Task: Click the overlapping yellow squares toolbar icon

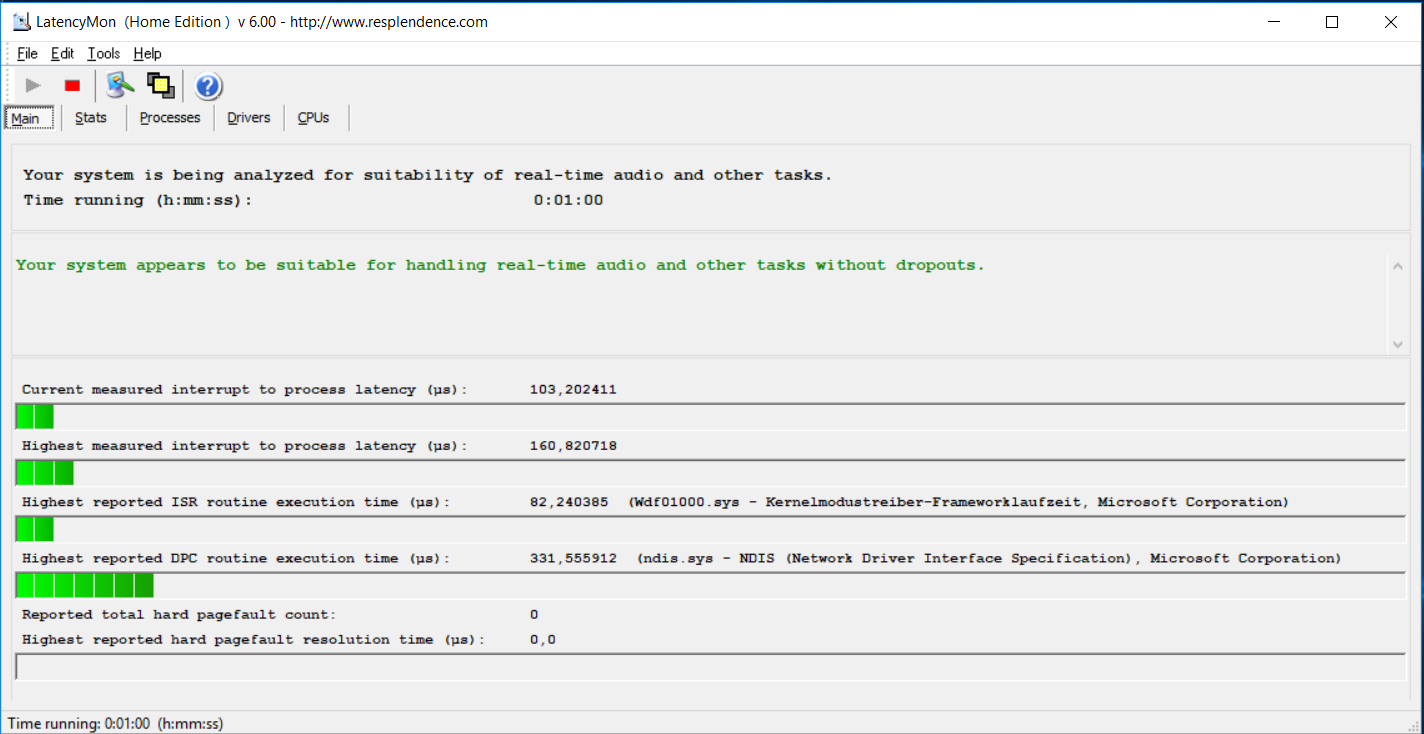Action: point(160,86)
